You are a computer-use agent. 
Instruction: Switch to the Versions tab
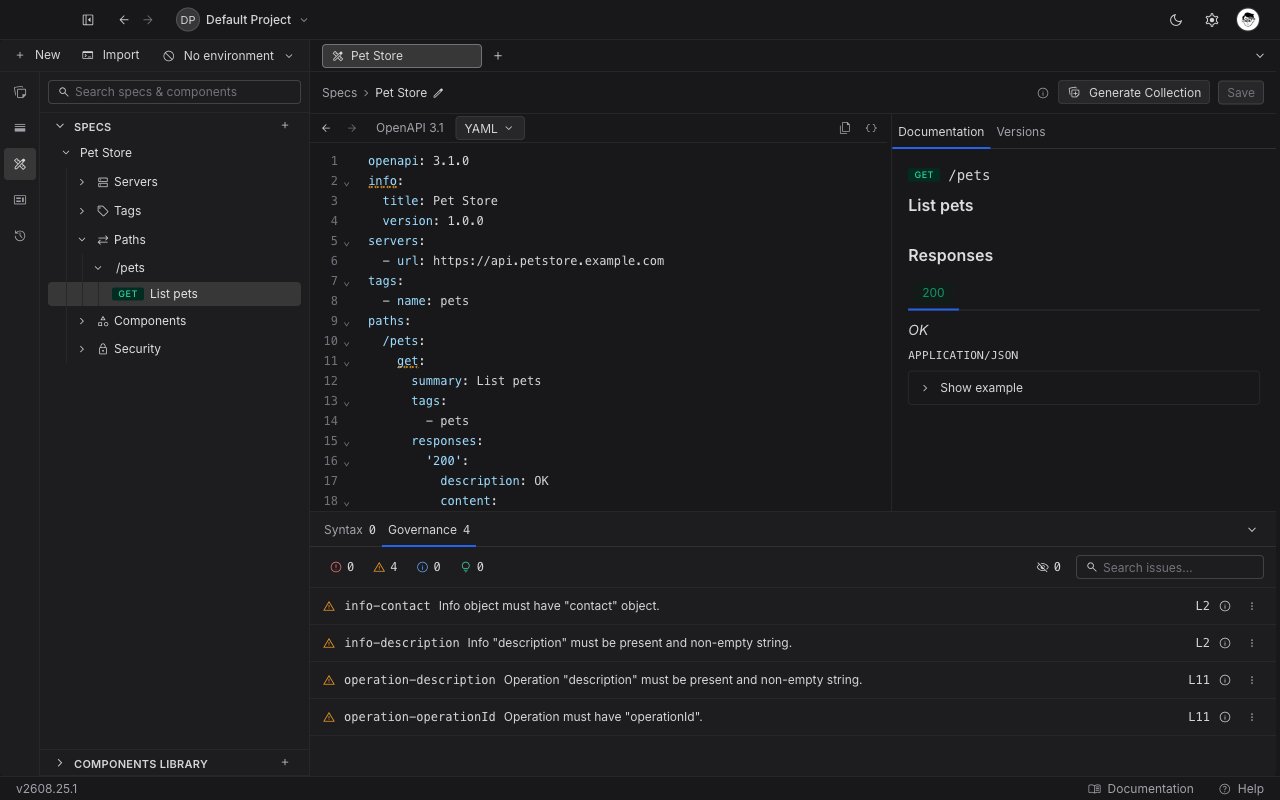1021,132
